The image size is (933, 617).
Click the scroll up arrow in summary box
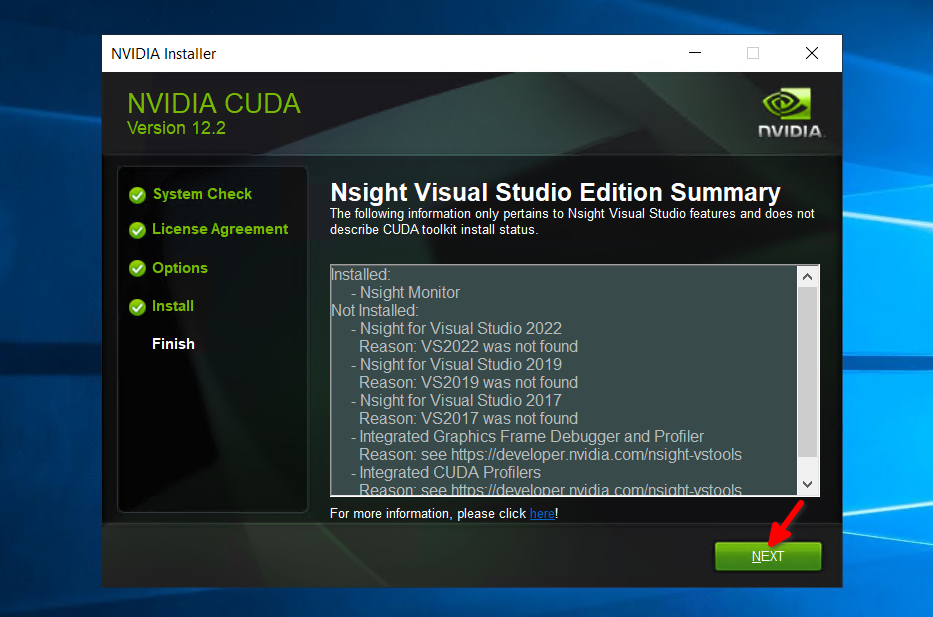tap(807, 277)
